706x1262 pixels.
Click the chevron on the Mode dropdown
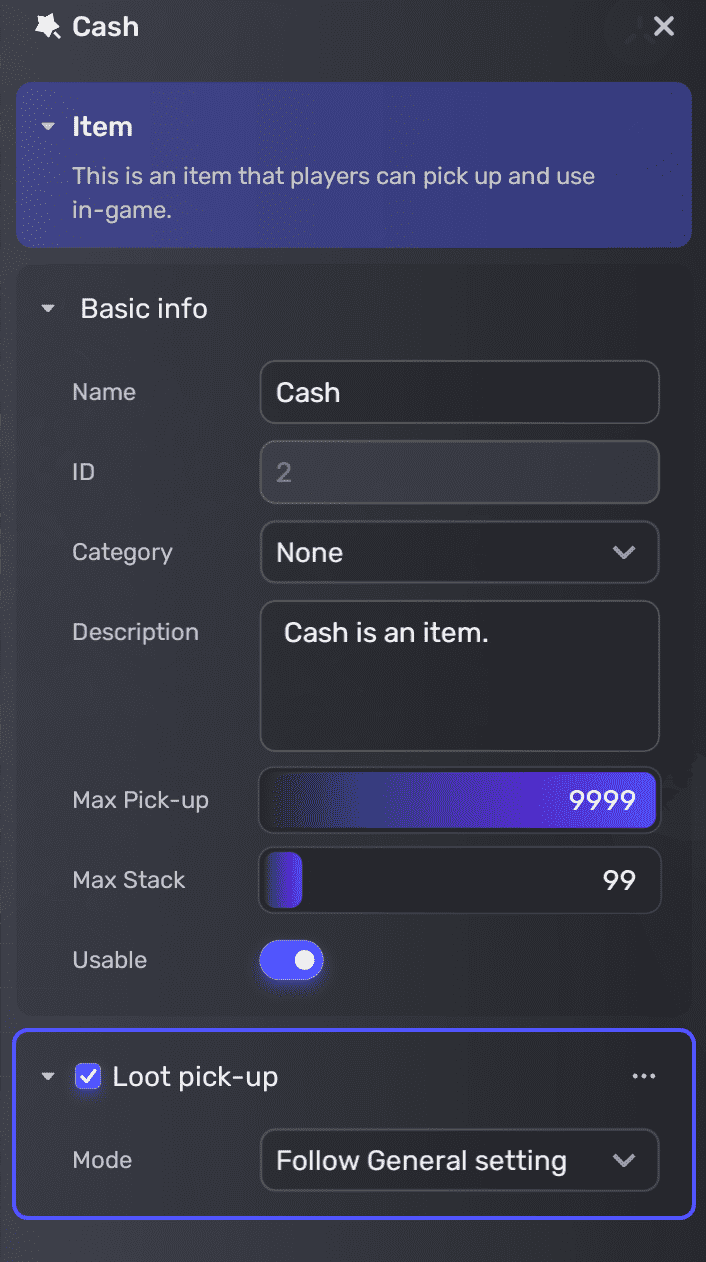coord(625,1160)
